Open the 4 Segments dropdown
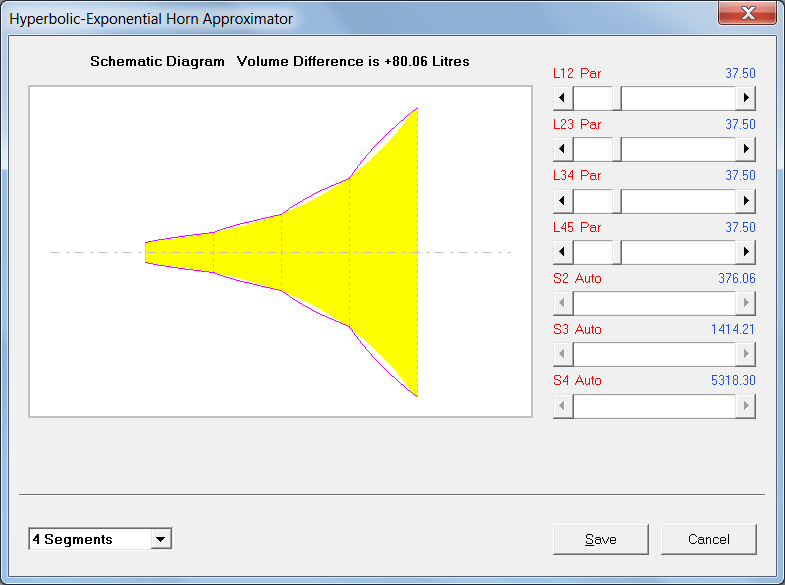785x585 pixels. click(x=161, y=539)
